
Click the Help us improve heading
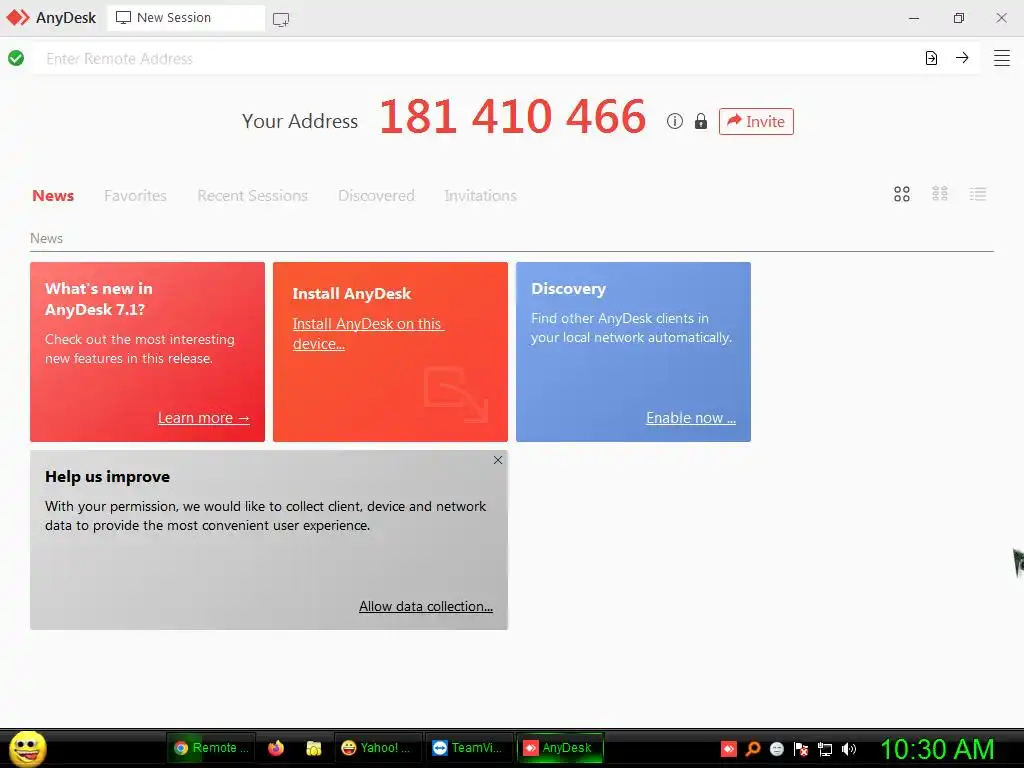(107, 477)
